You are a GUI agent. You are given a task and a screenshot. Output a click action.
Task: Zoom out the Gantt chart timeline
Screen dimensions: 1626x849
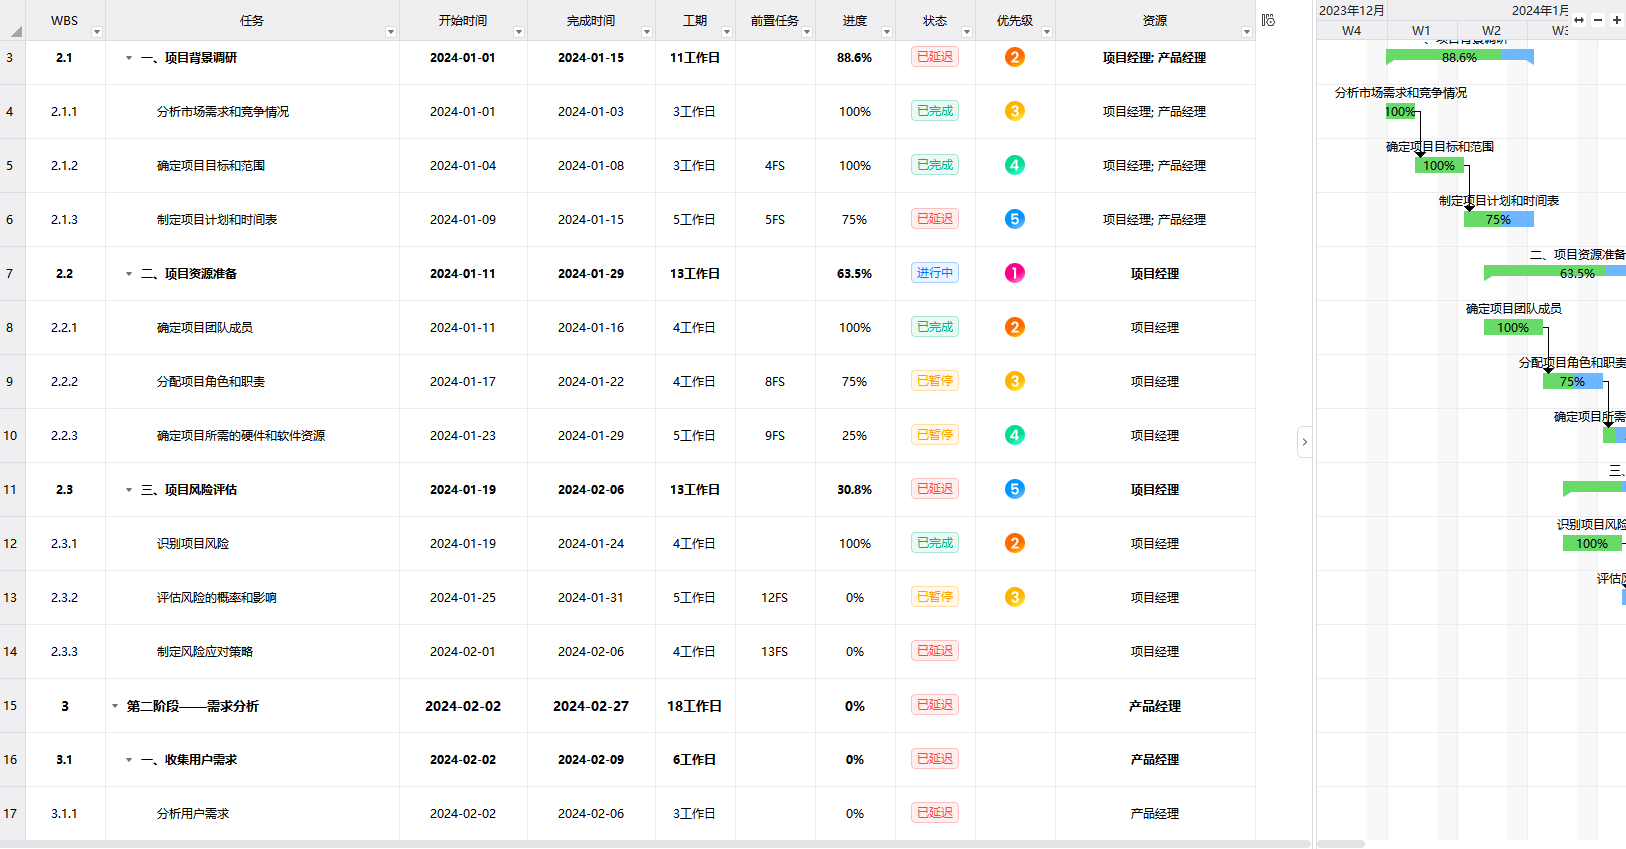coord(1598,20)
